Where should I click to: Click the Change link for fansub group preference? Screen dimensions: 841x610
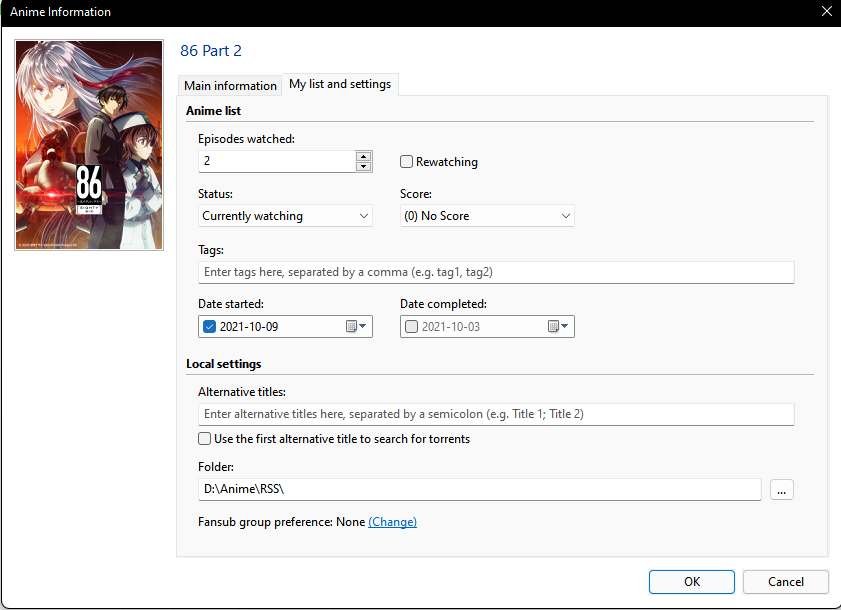(x=392, y=521)
